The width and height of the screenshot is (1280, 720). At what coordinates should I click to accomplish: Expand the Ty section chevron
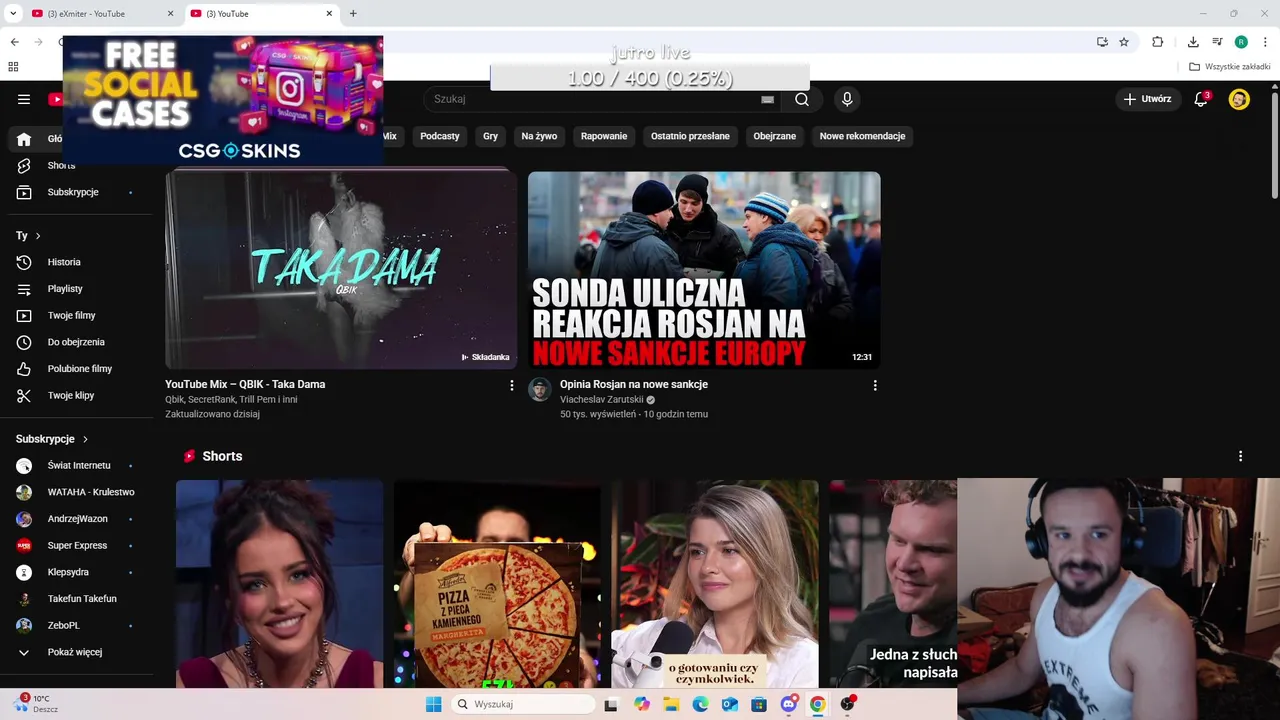coord(38,236)
